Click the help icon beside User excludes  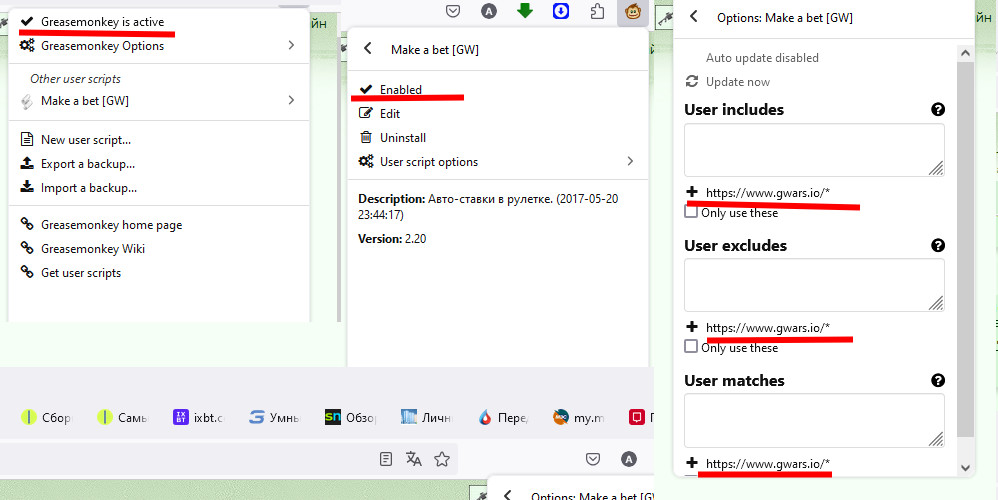point(938,246)
